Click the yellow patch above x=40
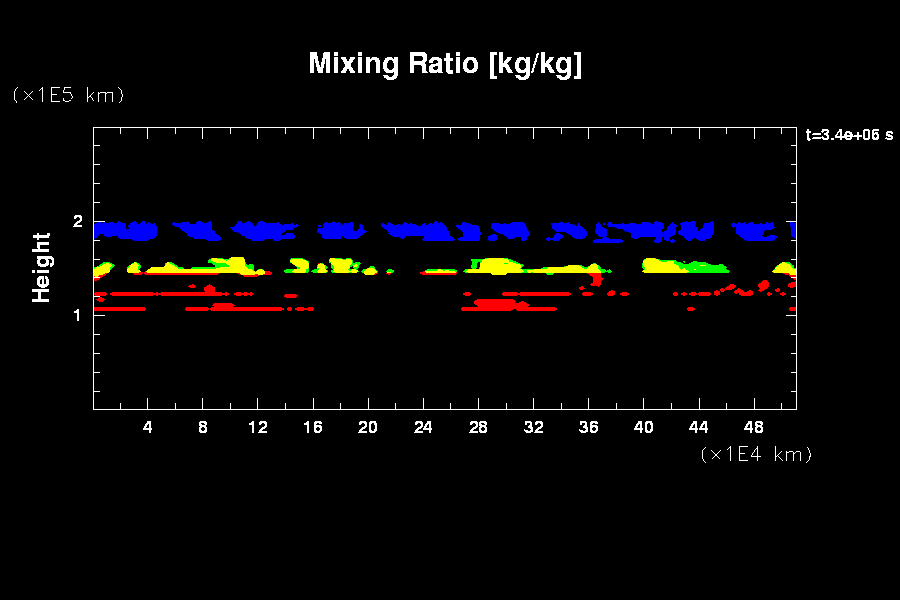The height and width of the screenshot is (600, 900). click(x=660, y=265)
